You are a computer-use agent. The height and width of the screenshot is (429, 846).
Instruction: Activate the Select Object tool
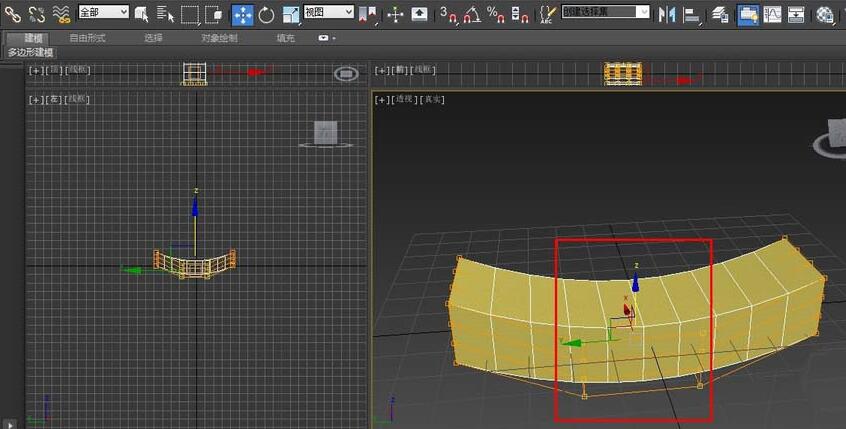coord(141,15)
